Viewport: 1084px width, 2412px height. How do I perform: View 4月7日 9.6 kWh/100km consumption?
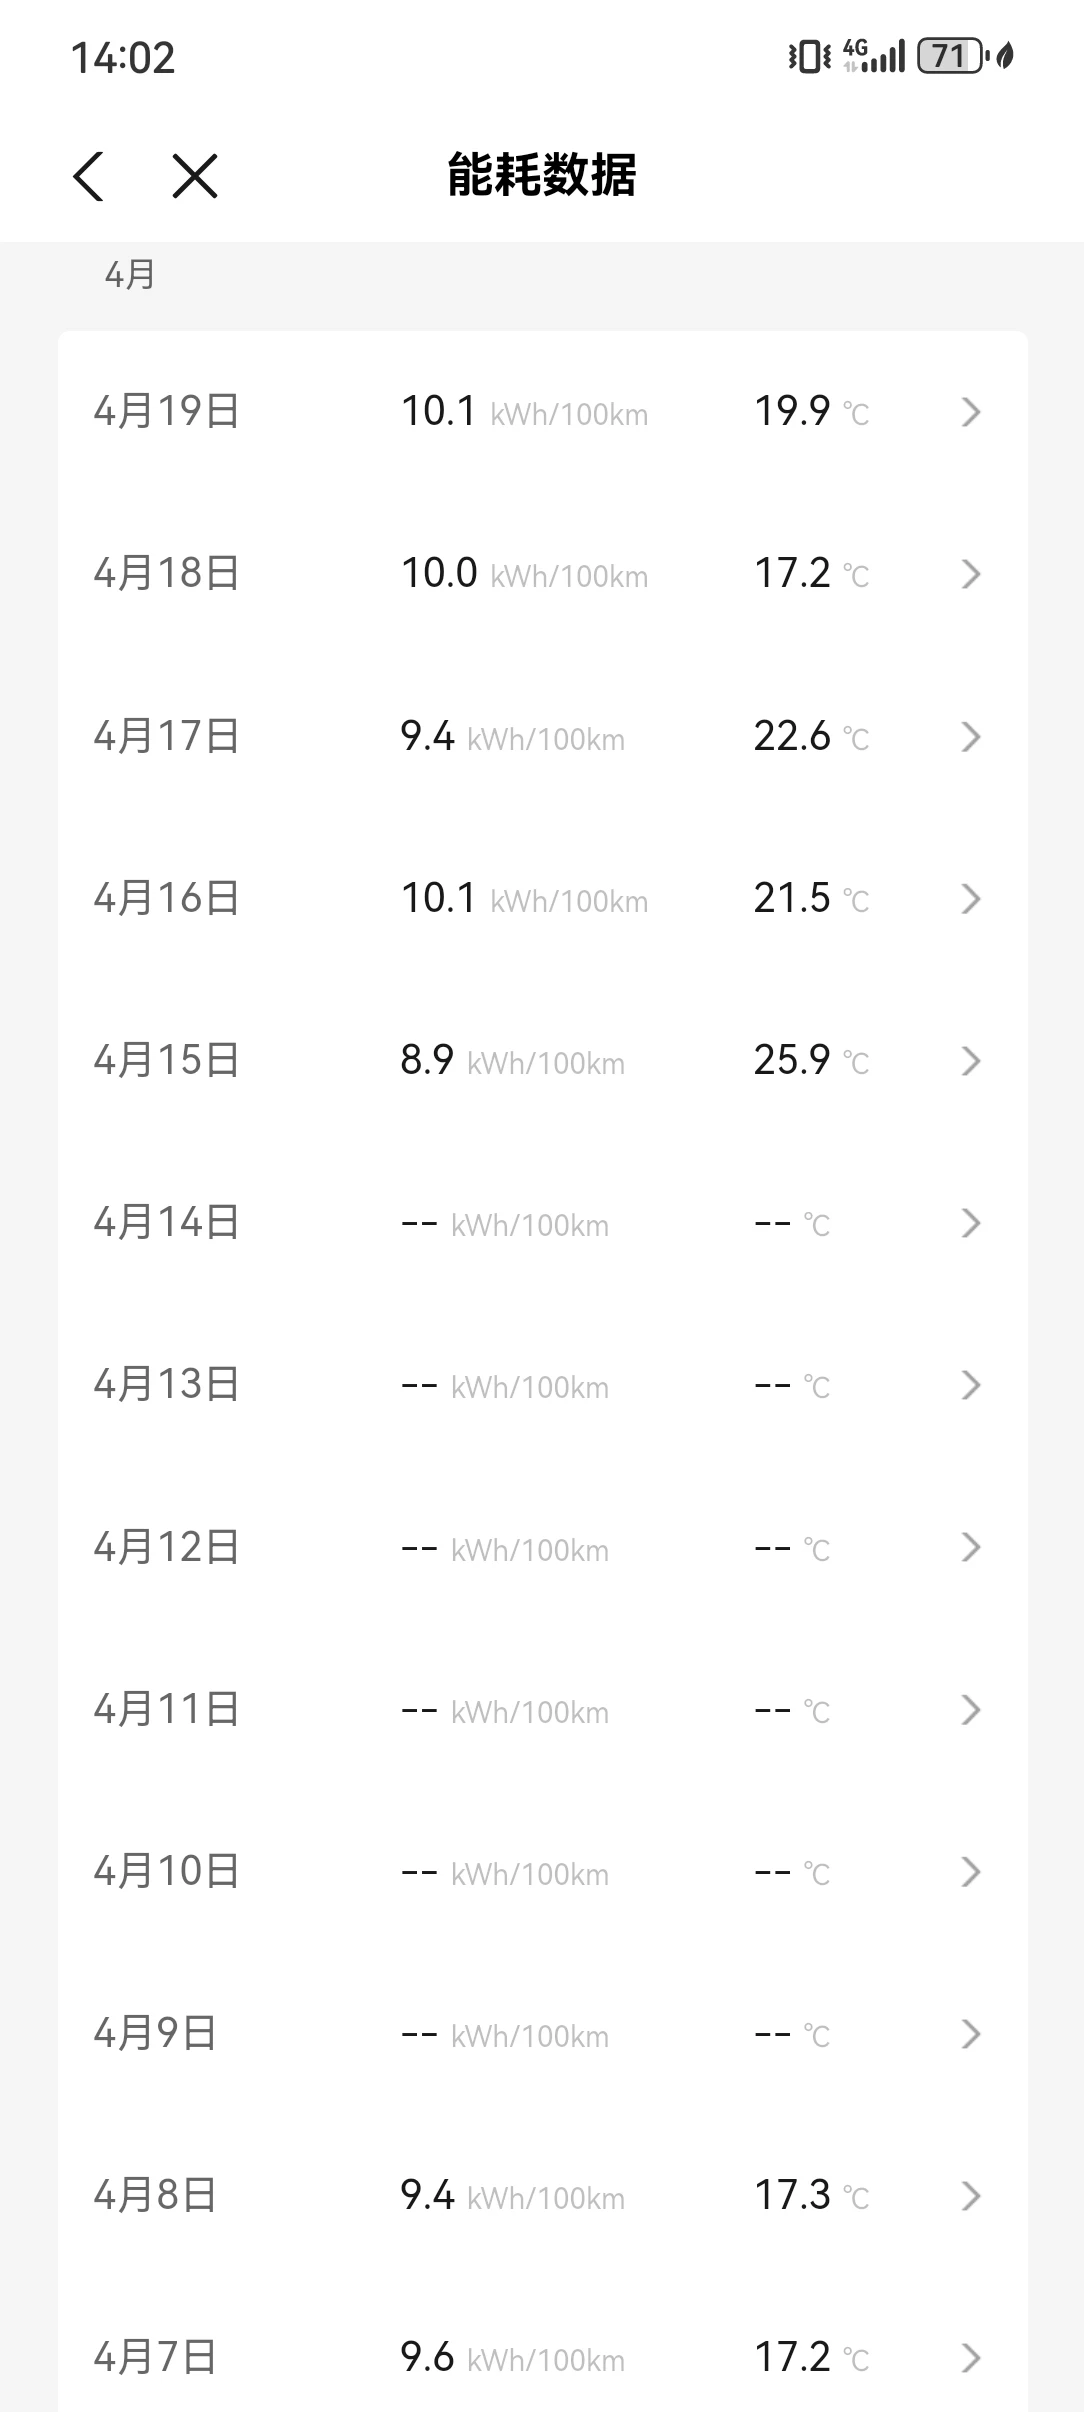click(x=512, y=2358)
